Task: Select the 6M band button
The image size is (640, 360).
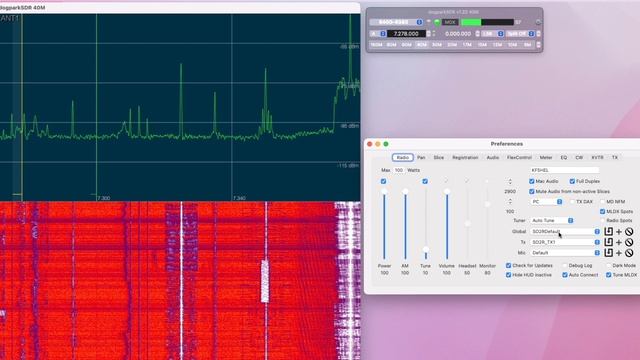Action: pyautogui.click(x=527, y=44)
